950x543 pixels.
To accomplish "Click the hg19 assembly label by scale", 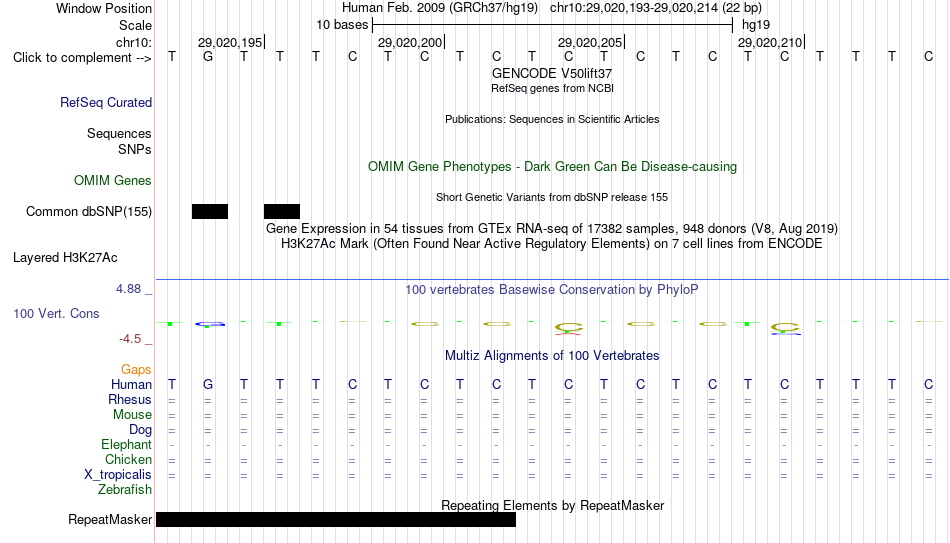I will coord(756,25).
